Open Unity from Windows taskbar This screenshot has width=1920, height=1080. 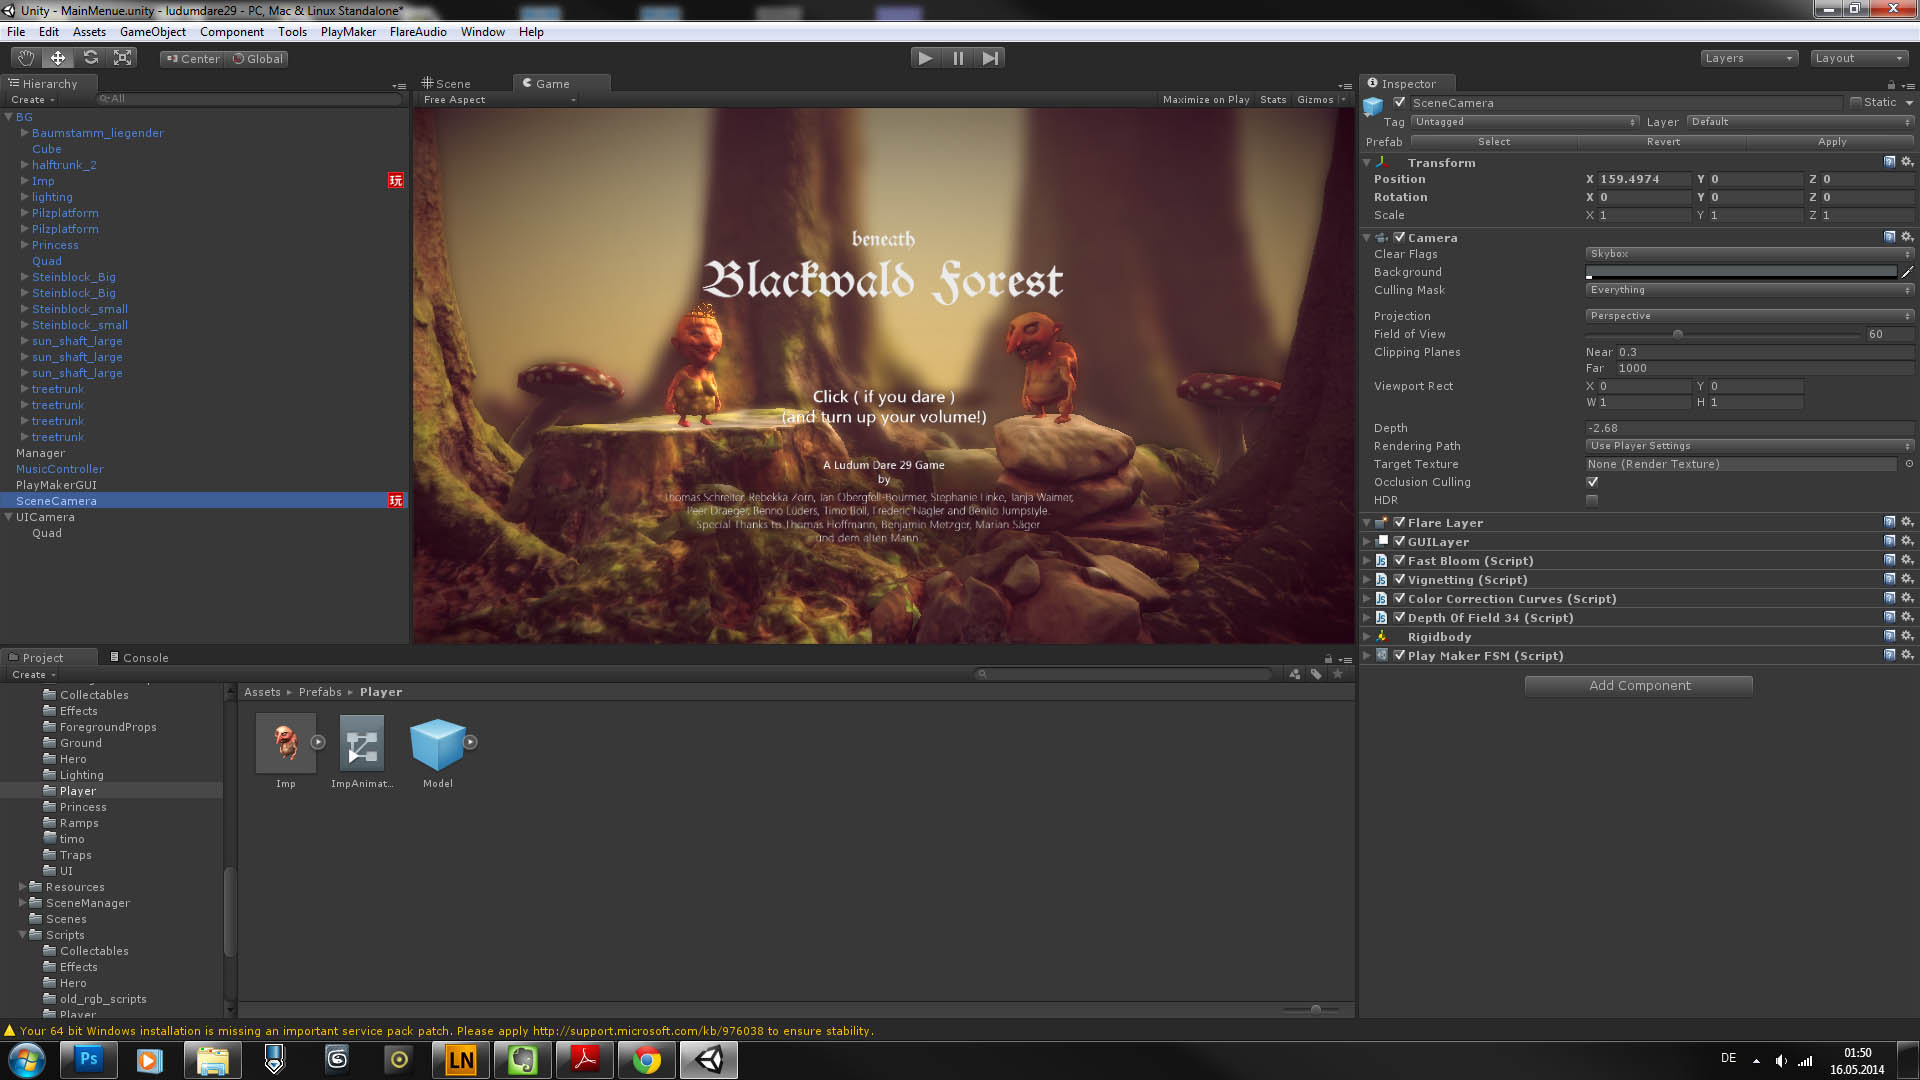[709, 1060]
